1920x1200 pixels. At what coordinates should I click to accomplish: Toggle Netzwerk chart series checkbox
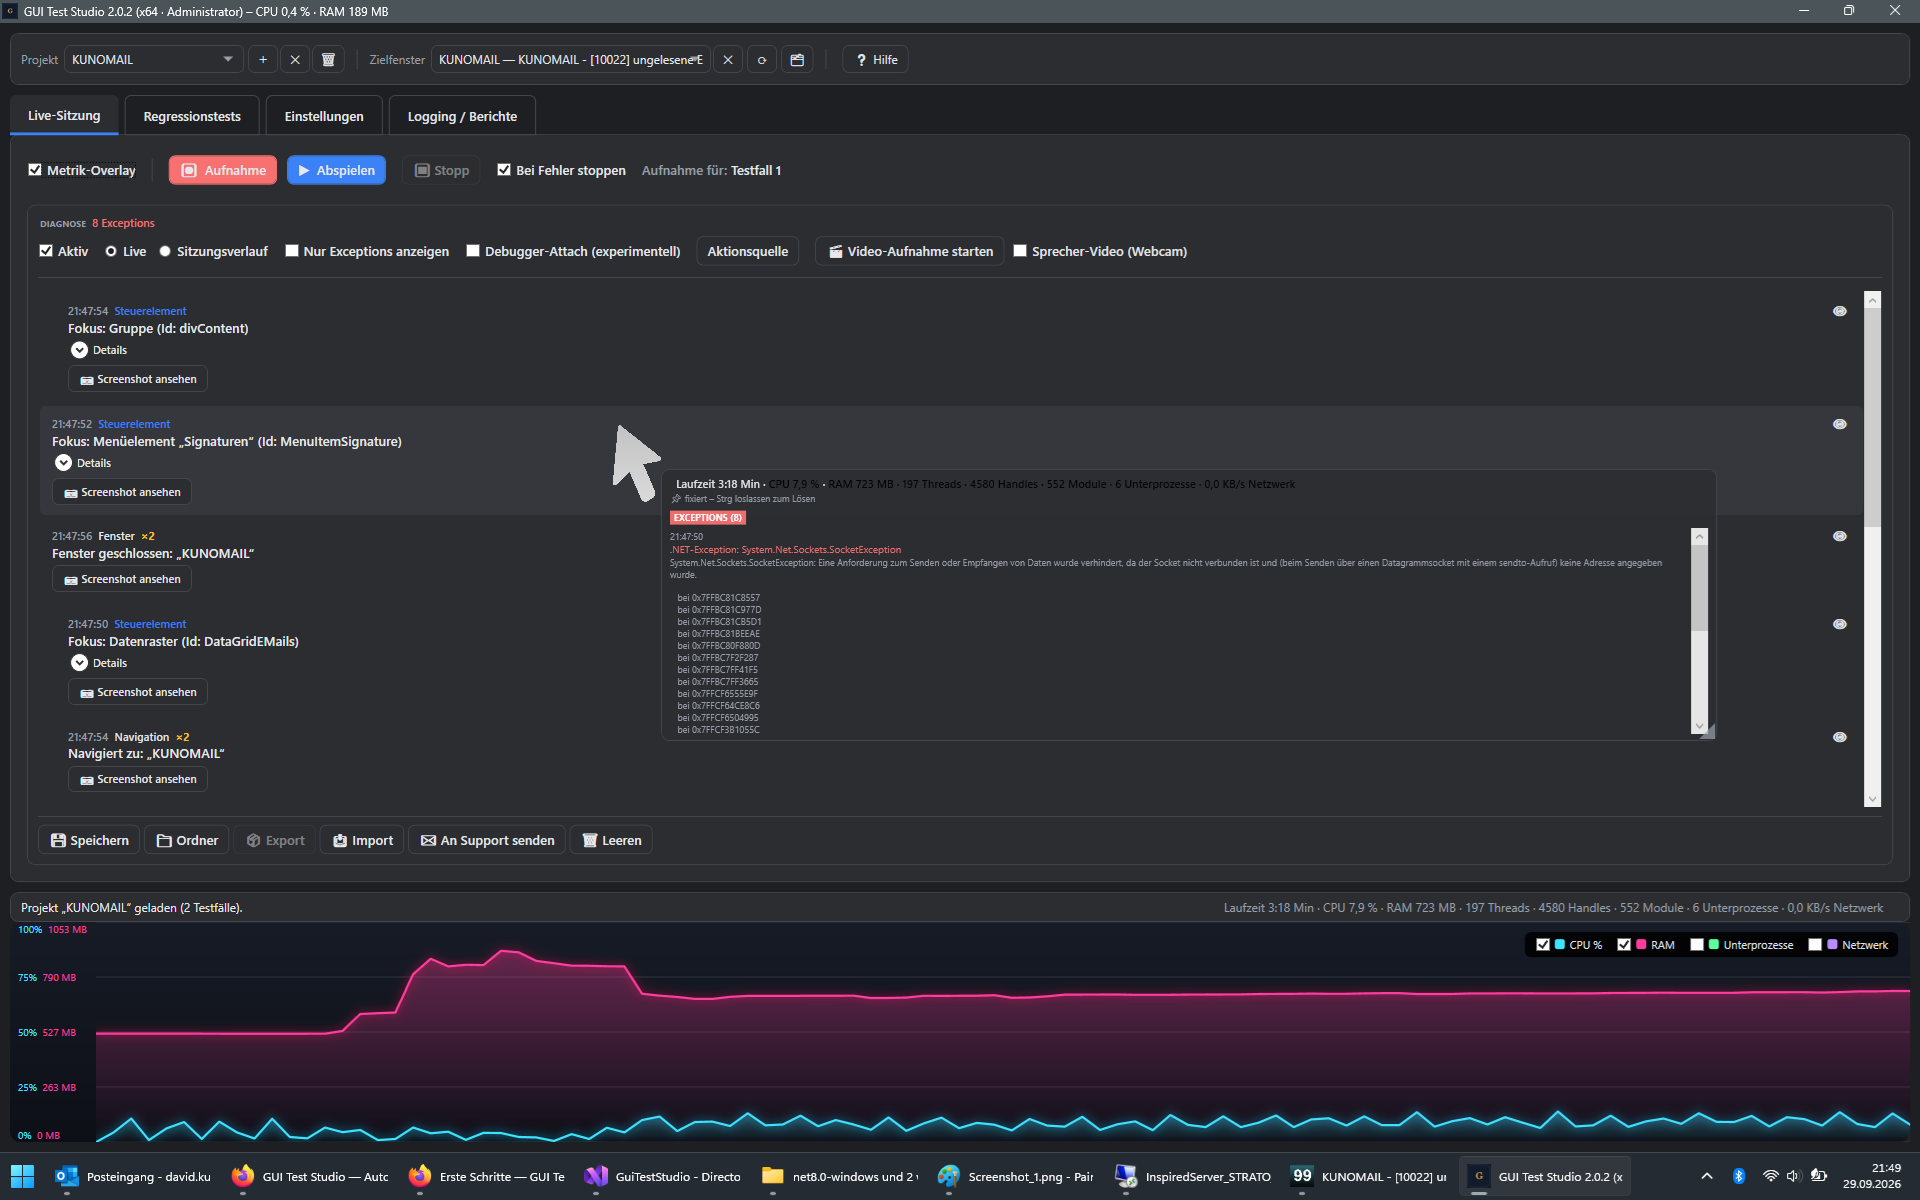[x=1815, y=945]
